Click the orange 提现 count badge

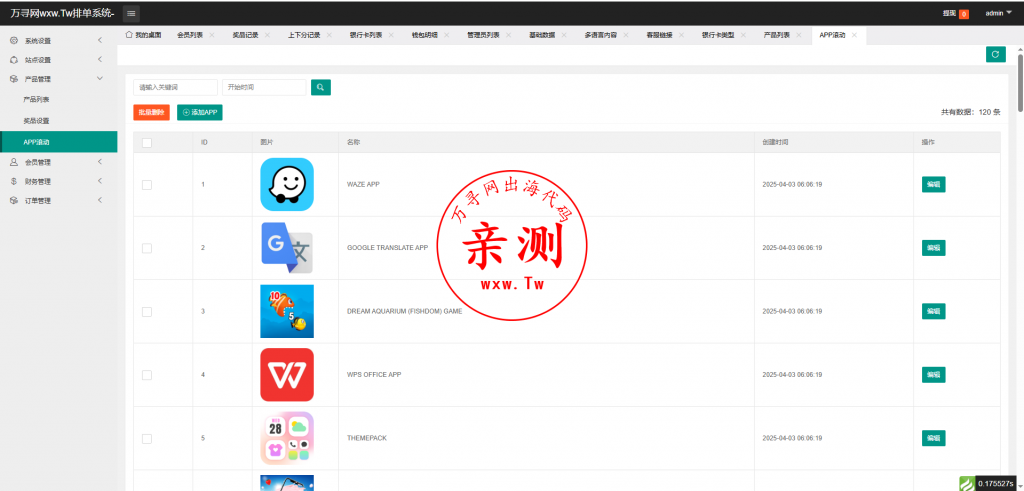coord(964,14)
